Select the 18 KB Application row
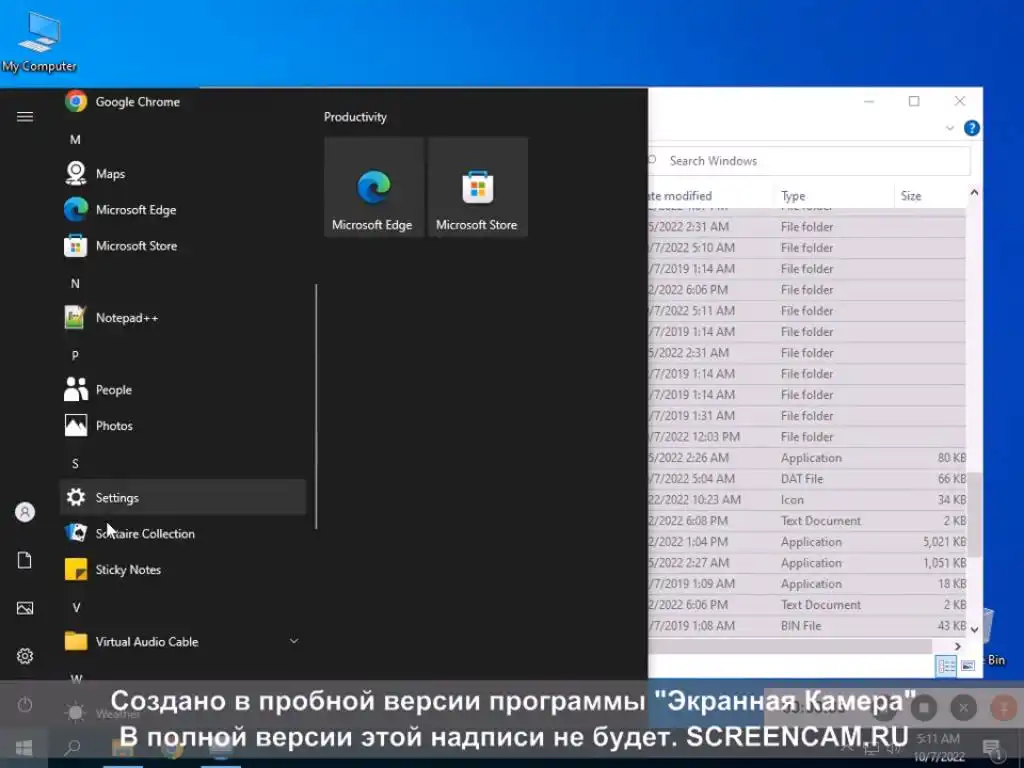The width and height of the screenshot is (1024, 768). (807, 584)
